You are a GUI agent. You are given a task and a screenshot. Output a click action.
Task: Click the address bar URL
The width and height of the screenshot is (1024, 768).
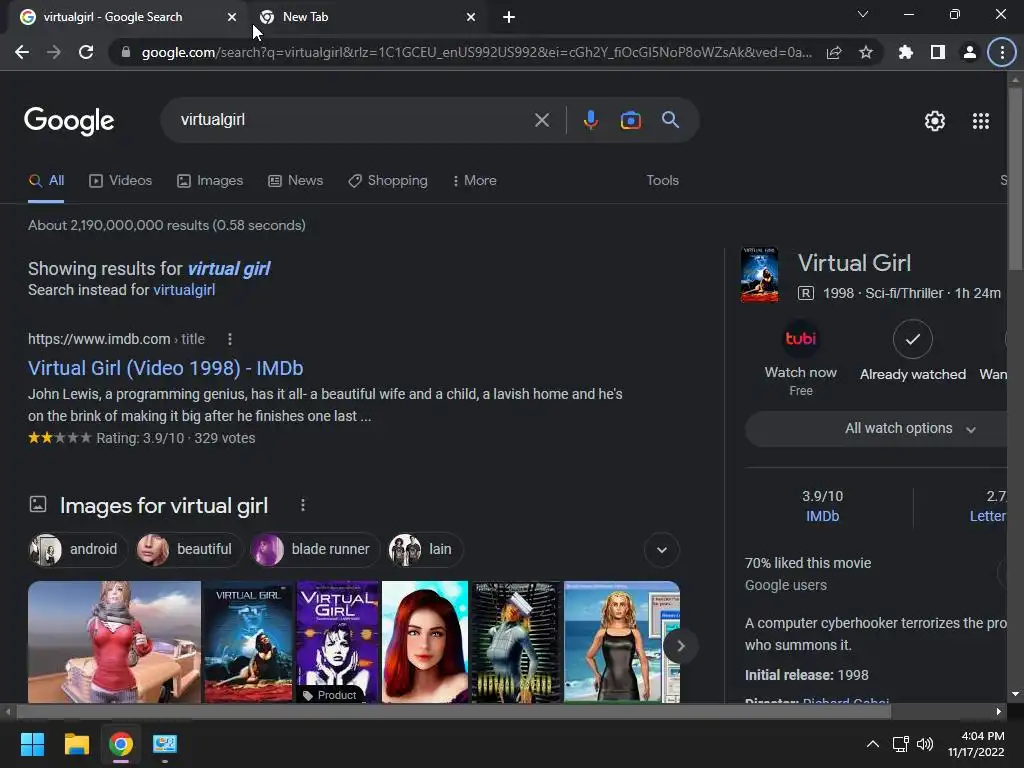point(477,52)
